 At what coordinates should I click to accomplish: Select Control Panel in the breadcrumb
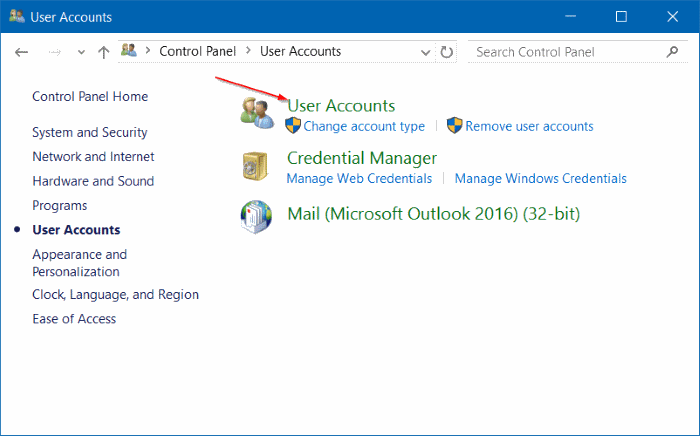coord(197,51)
